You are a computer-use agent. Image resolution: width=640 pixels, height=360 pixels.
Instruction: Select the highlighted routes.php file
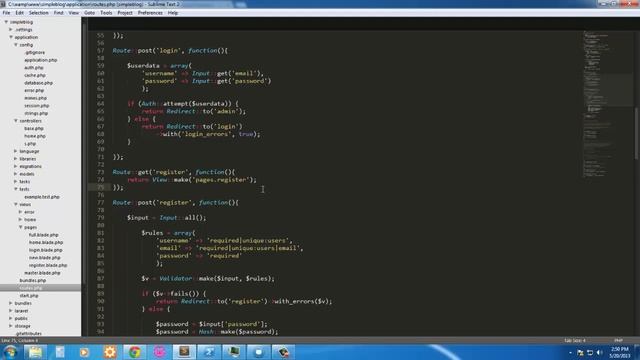click(x=40, y=288)
